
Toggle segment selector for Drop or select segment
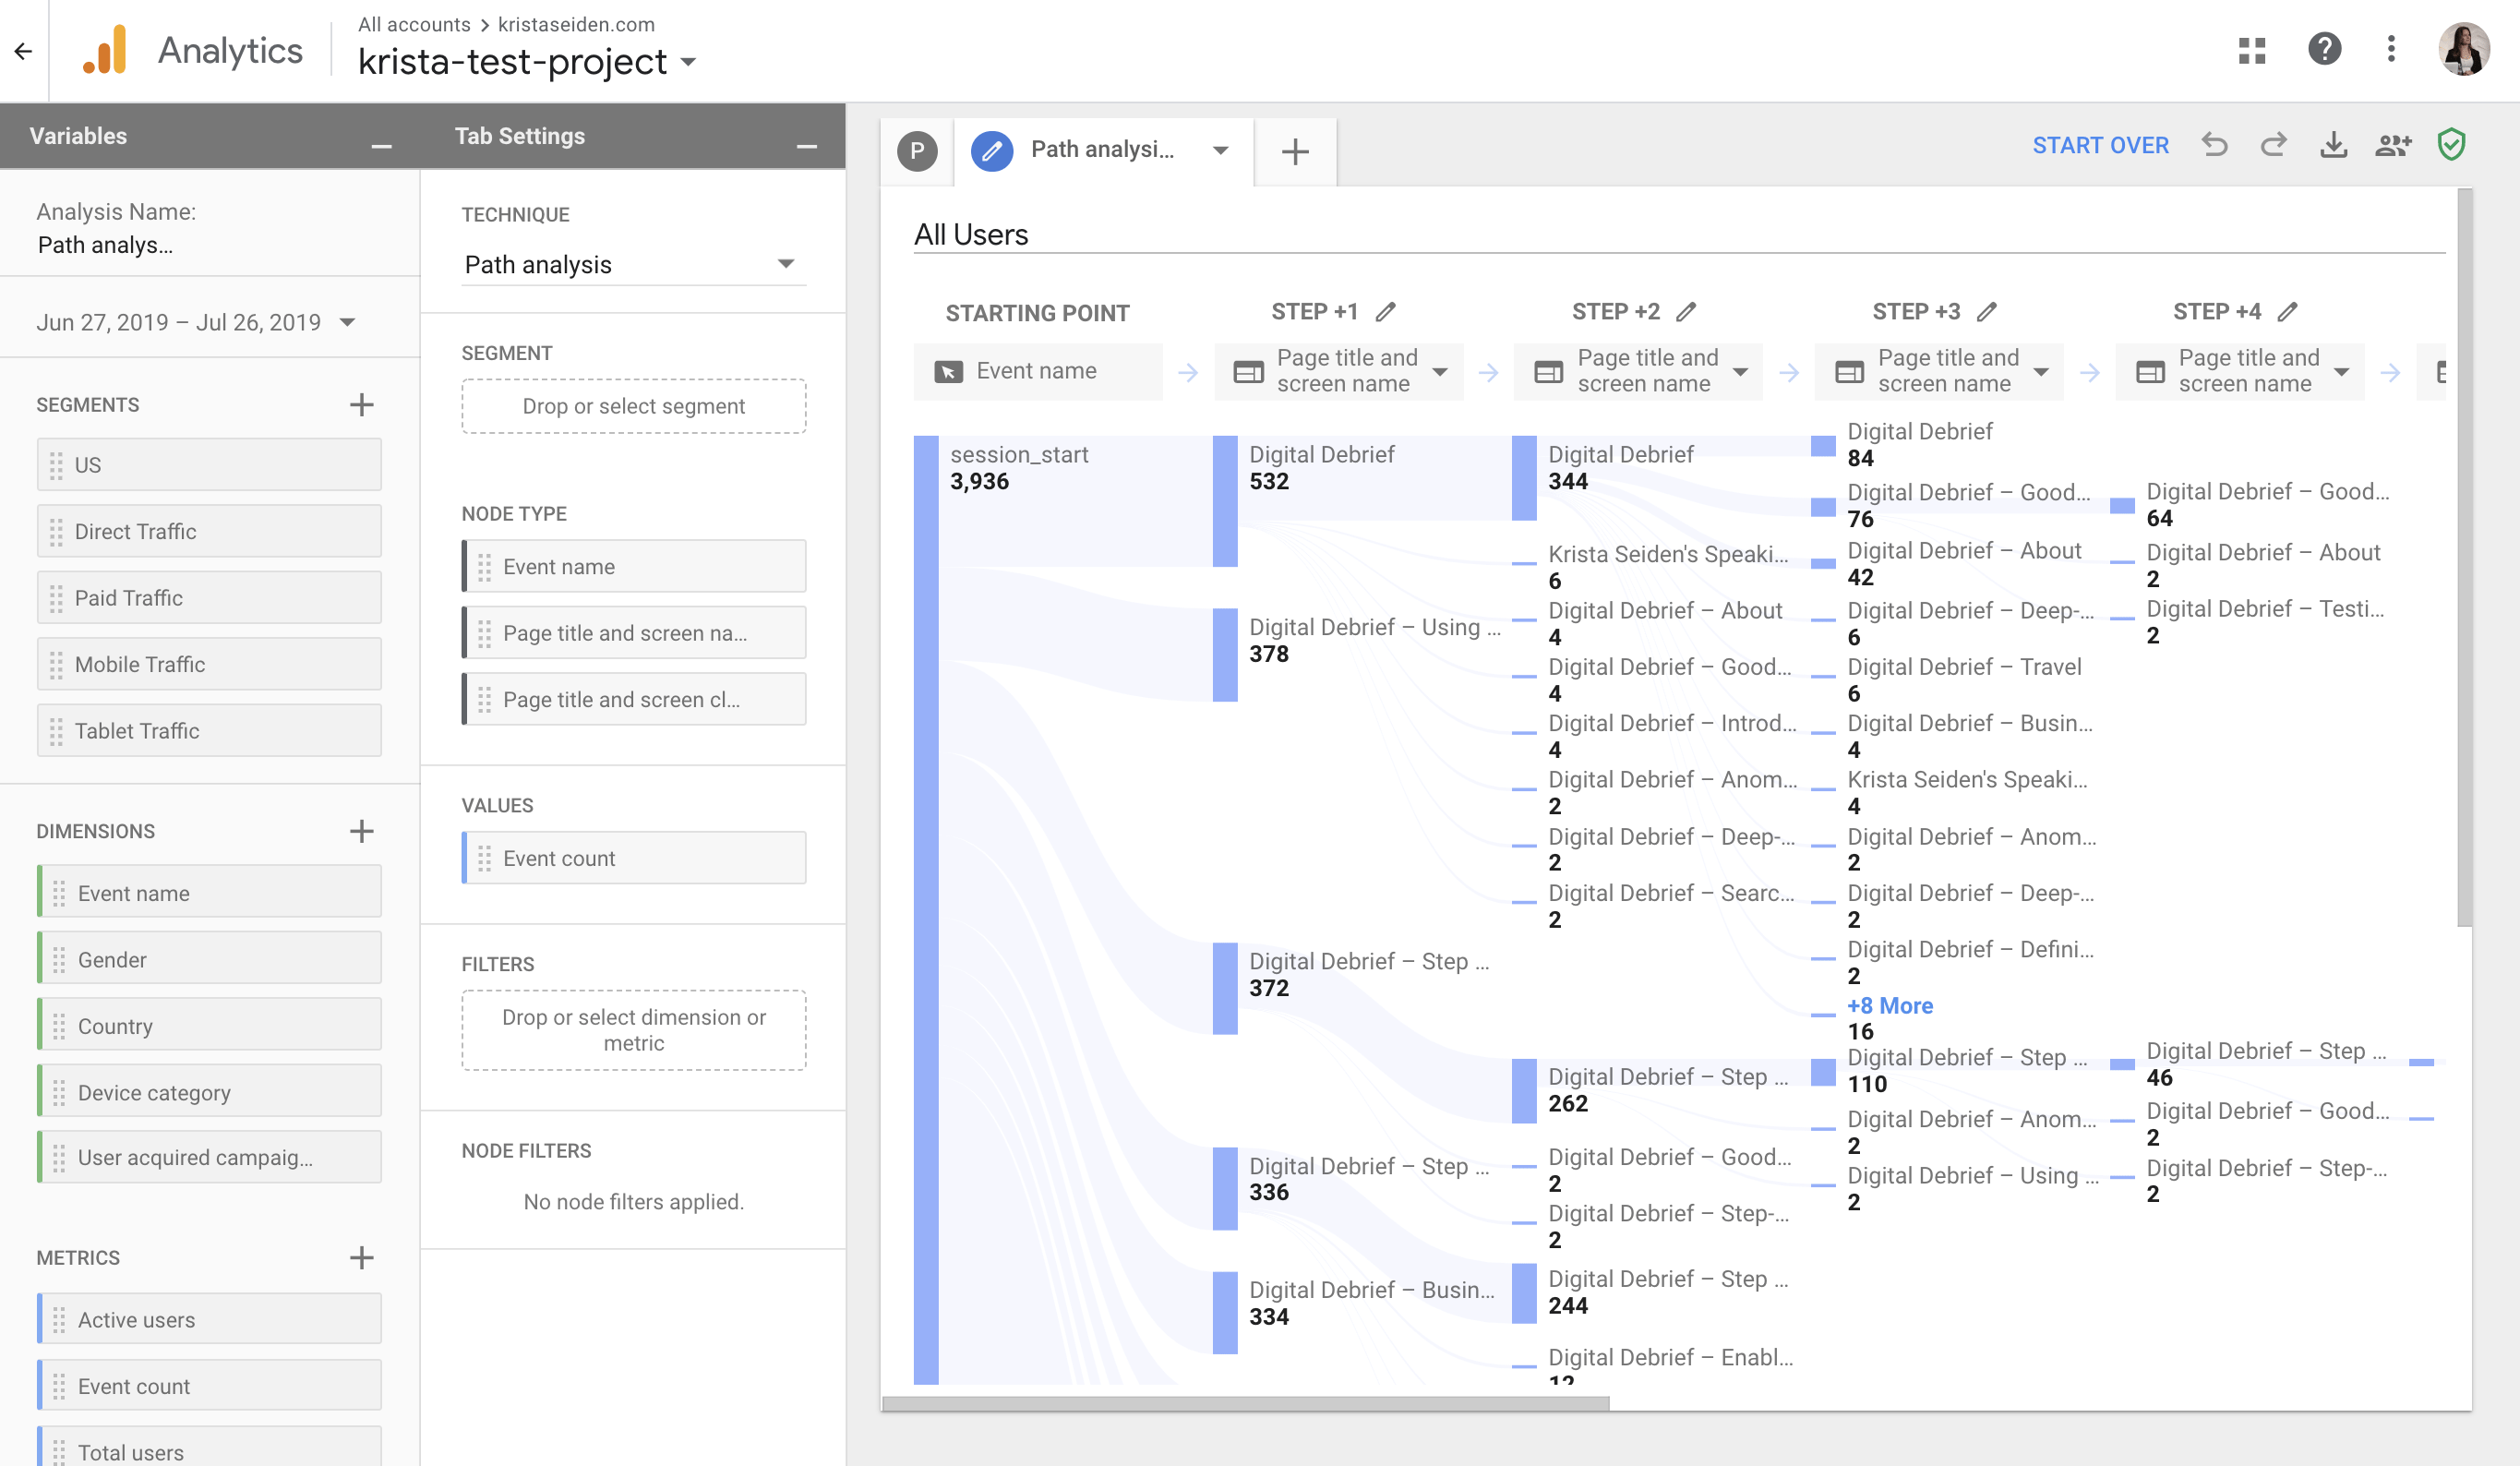[x=631, y=405]
